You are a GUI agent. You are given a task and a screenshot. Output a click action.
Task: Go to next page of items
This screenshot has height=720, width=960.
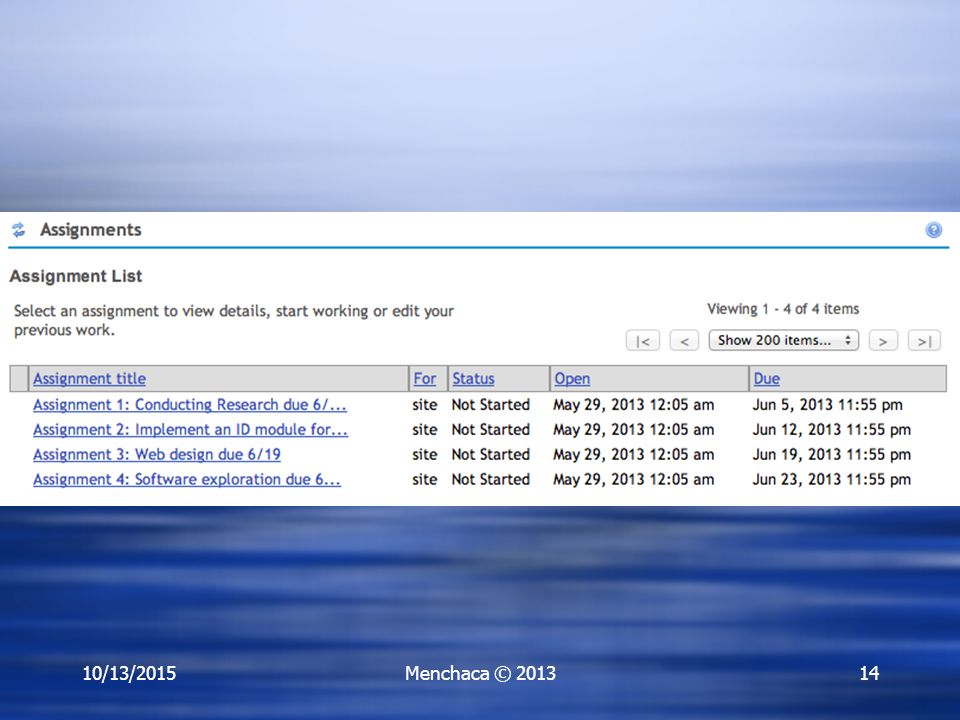point(883,340)
